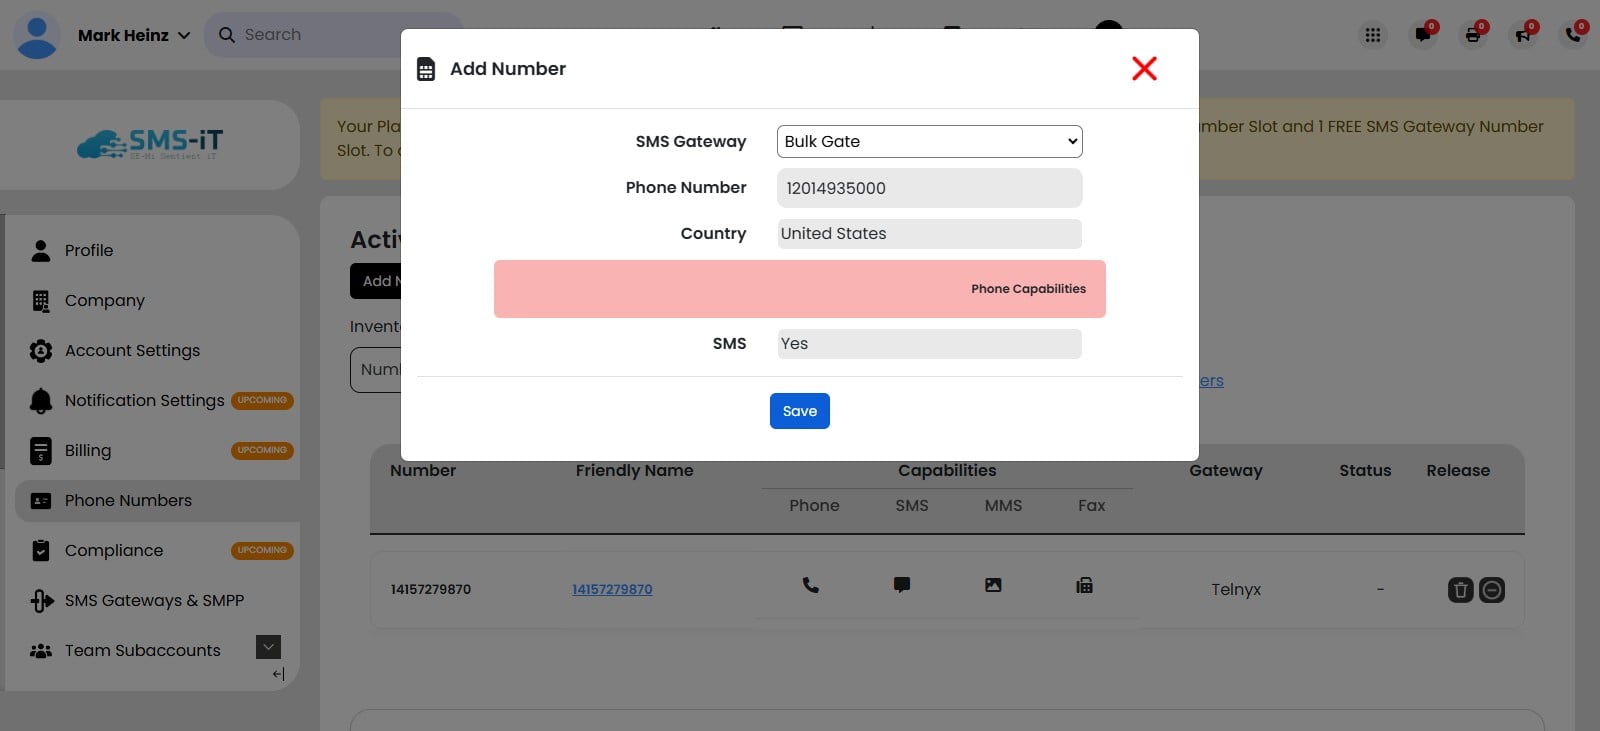The width and height of the screenshot is (1600, 731).
Task: Click SMS capability icon for 14157279870
Action: pos(902,585)
